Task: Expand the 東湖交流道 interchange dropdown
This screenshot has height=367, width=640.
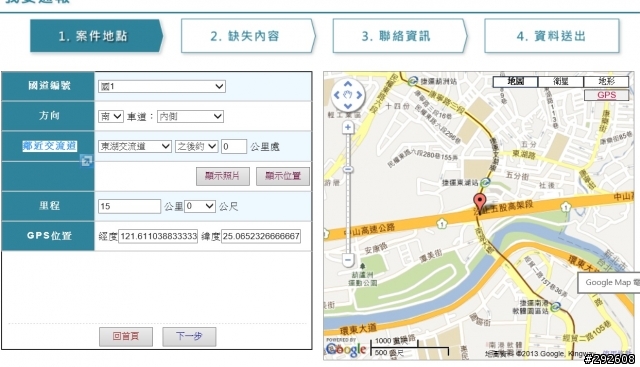Action: [x=135, y=146]
